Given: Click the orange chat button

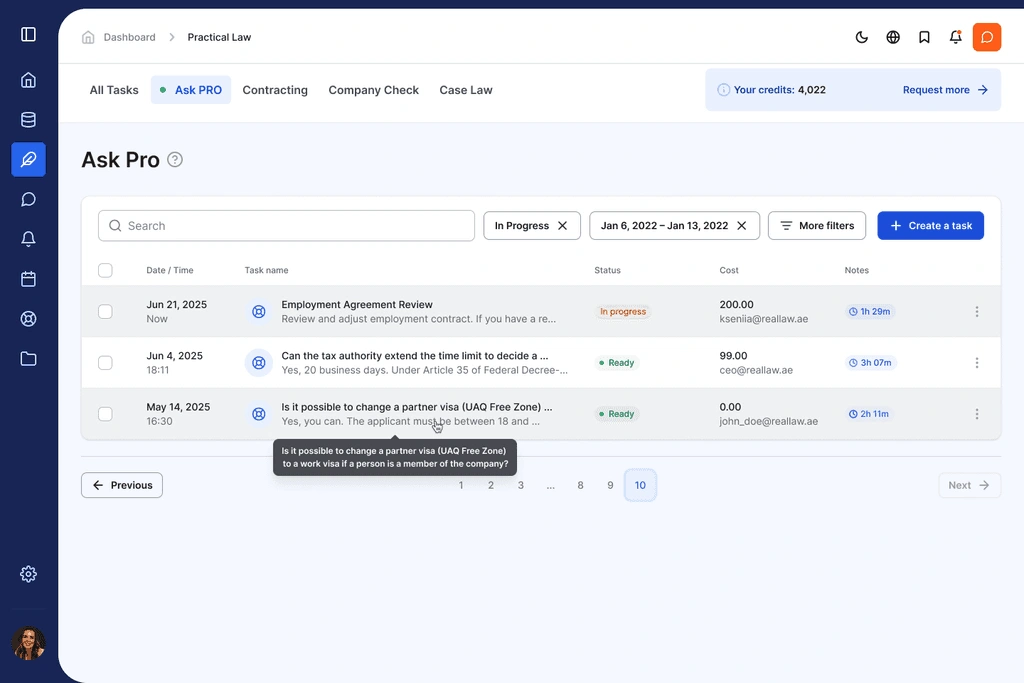Looking at the screenshot, I should [x=986, y=38].
